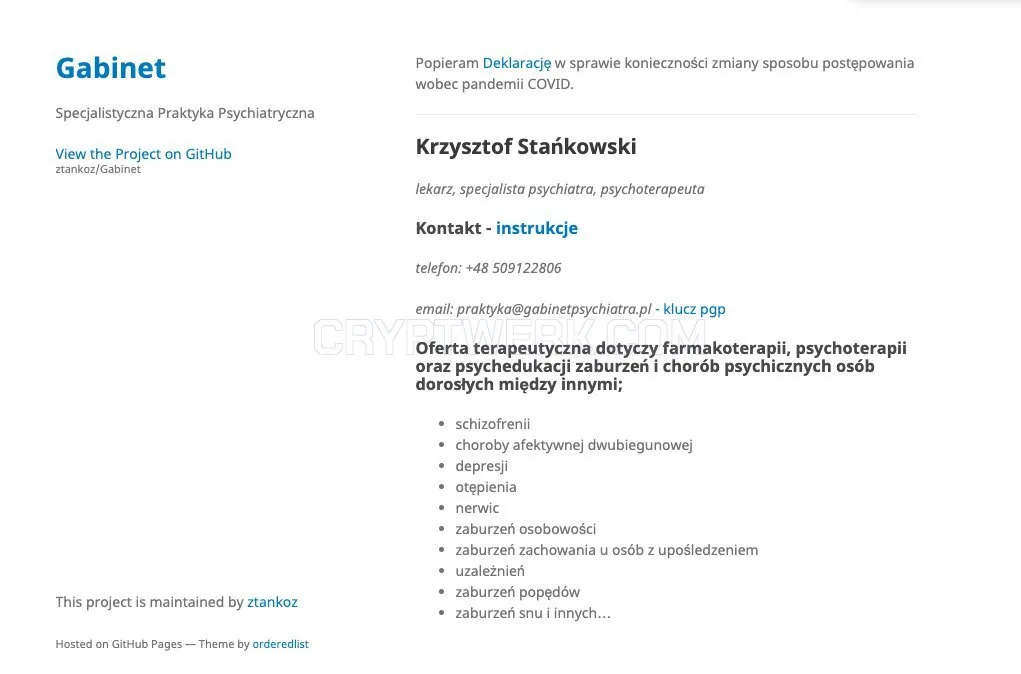Click the zaburzeń osobowości list item

click(x=525, y=529)
